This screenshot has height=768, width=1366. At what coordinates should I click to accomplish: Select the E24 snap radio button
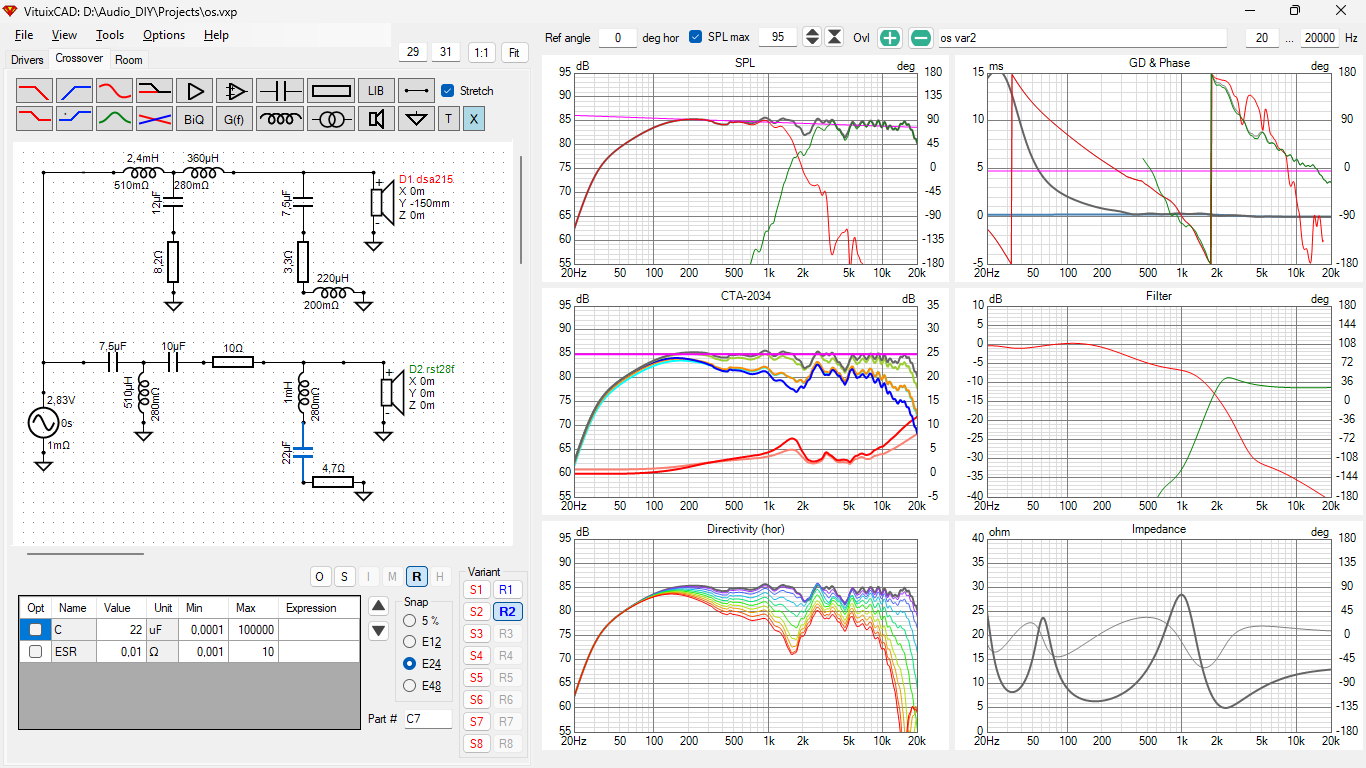[x=409, y=664]
